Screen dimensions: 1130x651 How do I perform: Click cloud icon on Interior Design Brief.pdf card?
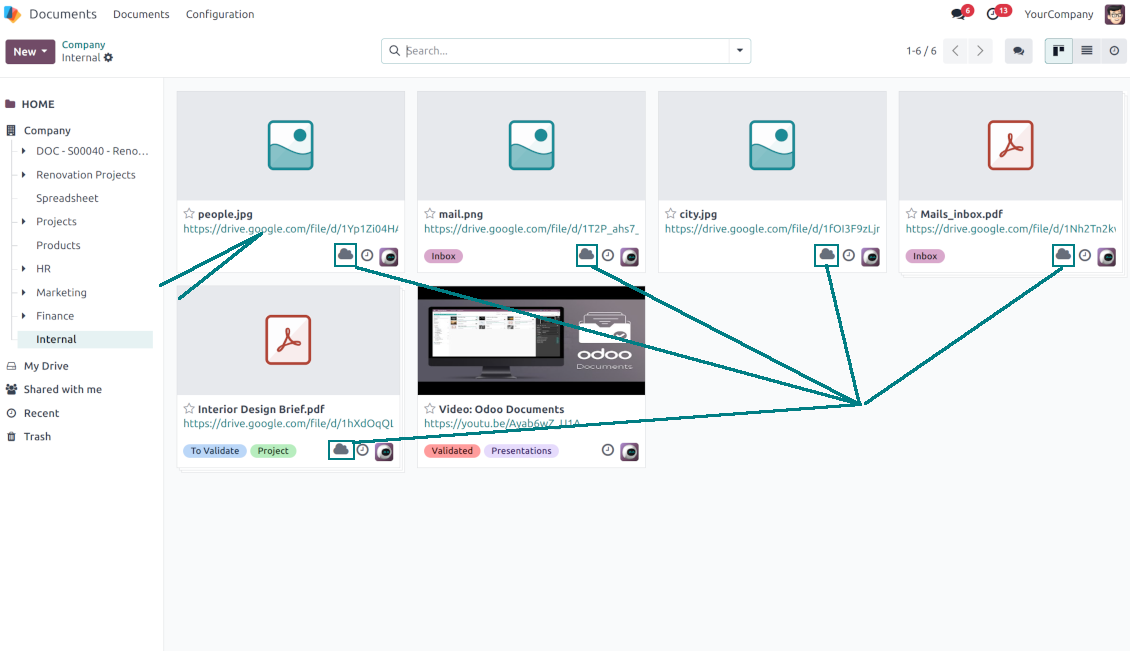coord(341,449)
